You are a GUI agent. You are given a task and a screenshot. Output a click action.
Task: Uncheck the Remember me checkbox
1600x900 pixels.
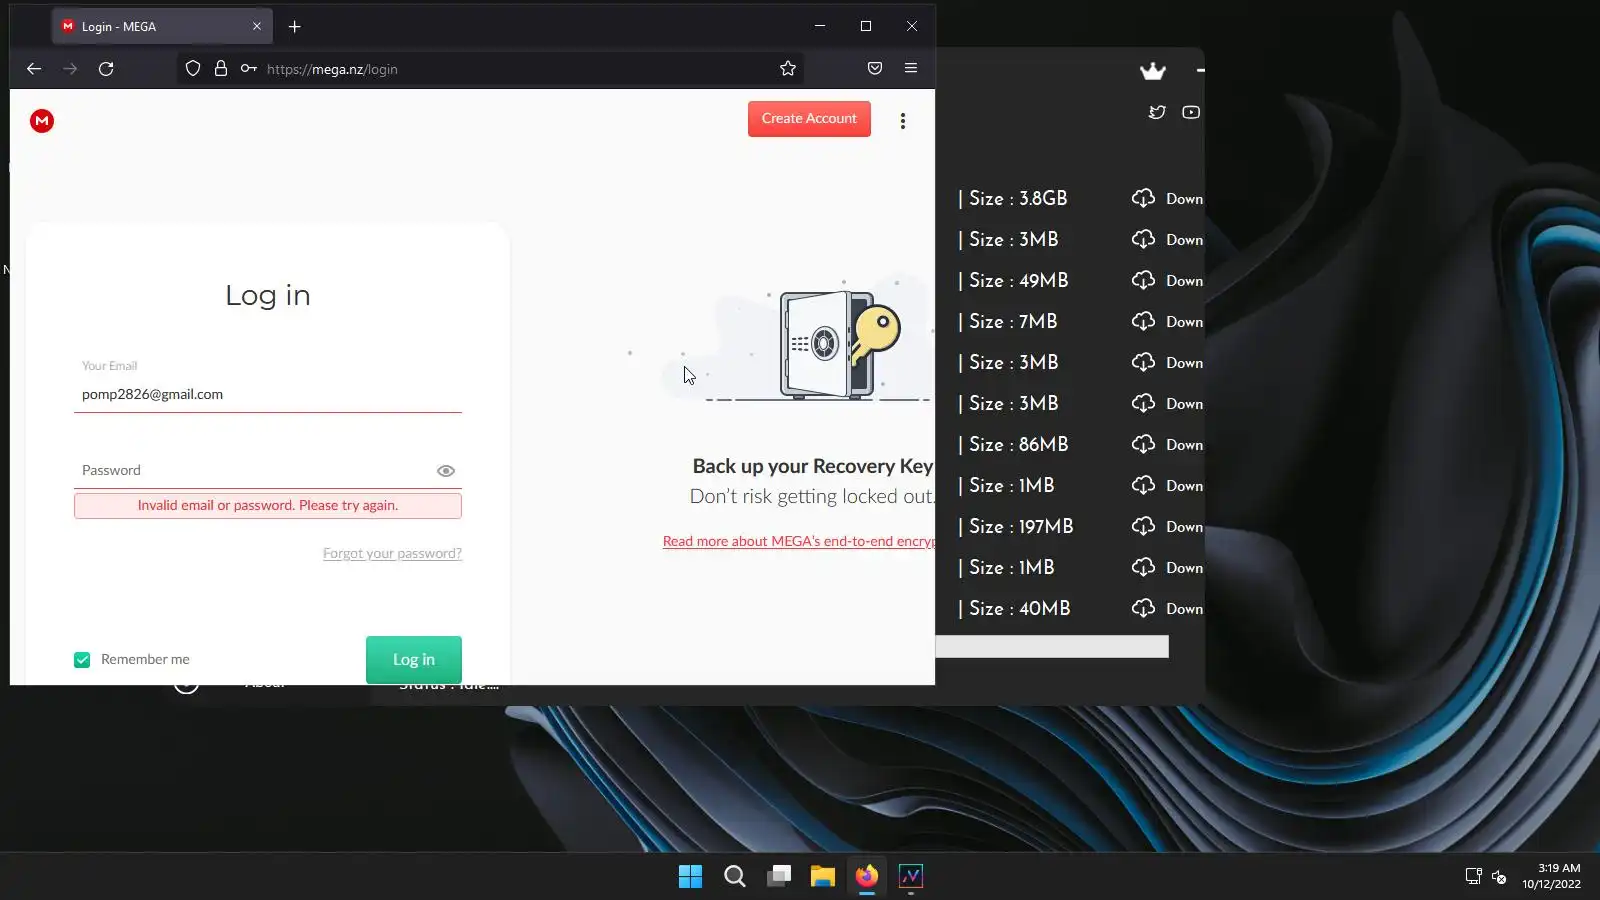click(82, 660)
